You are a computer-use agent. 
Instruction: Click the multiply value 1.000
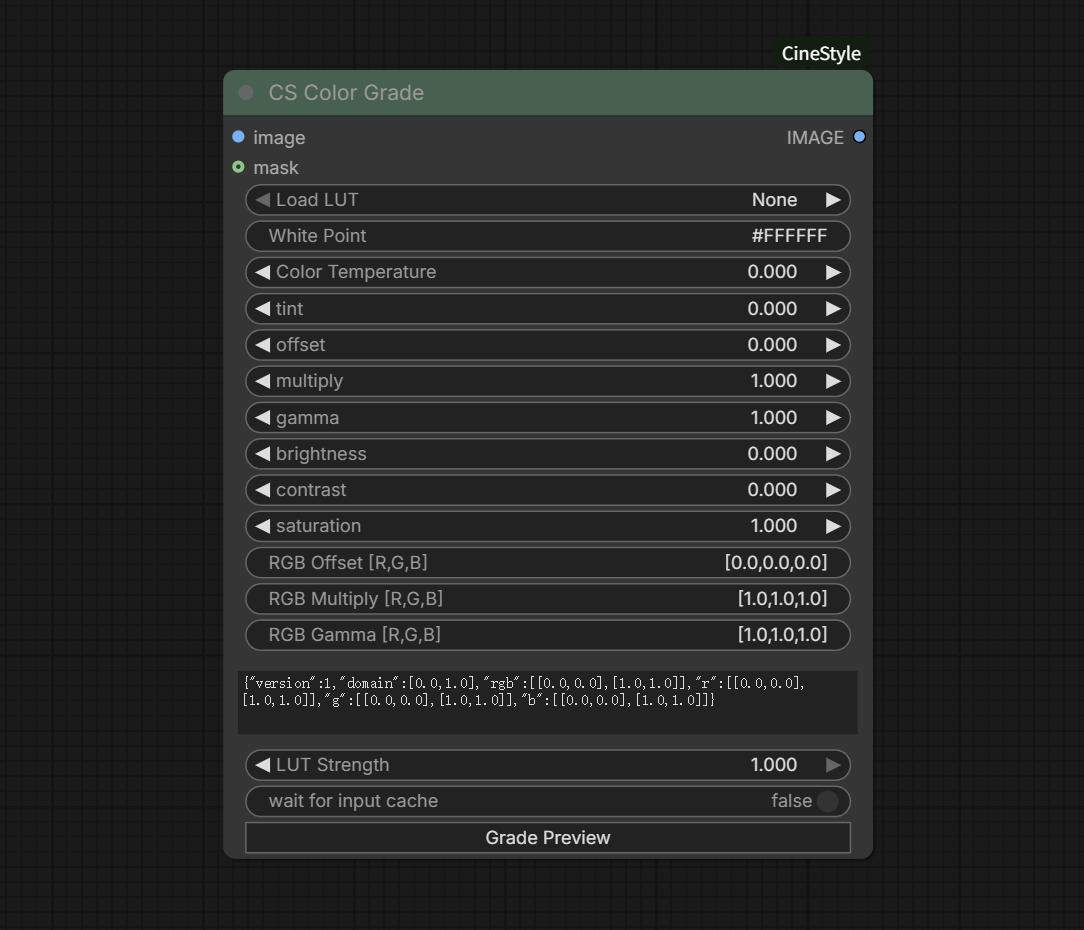click(774, 381)
